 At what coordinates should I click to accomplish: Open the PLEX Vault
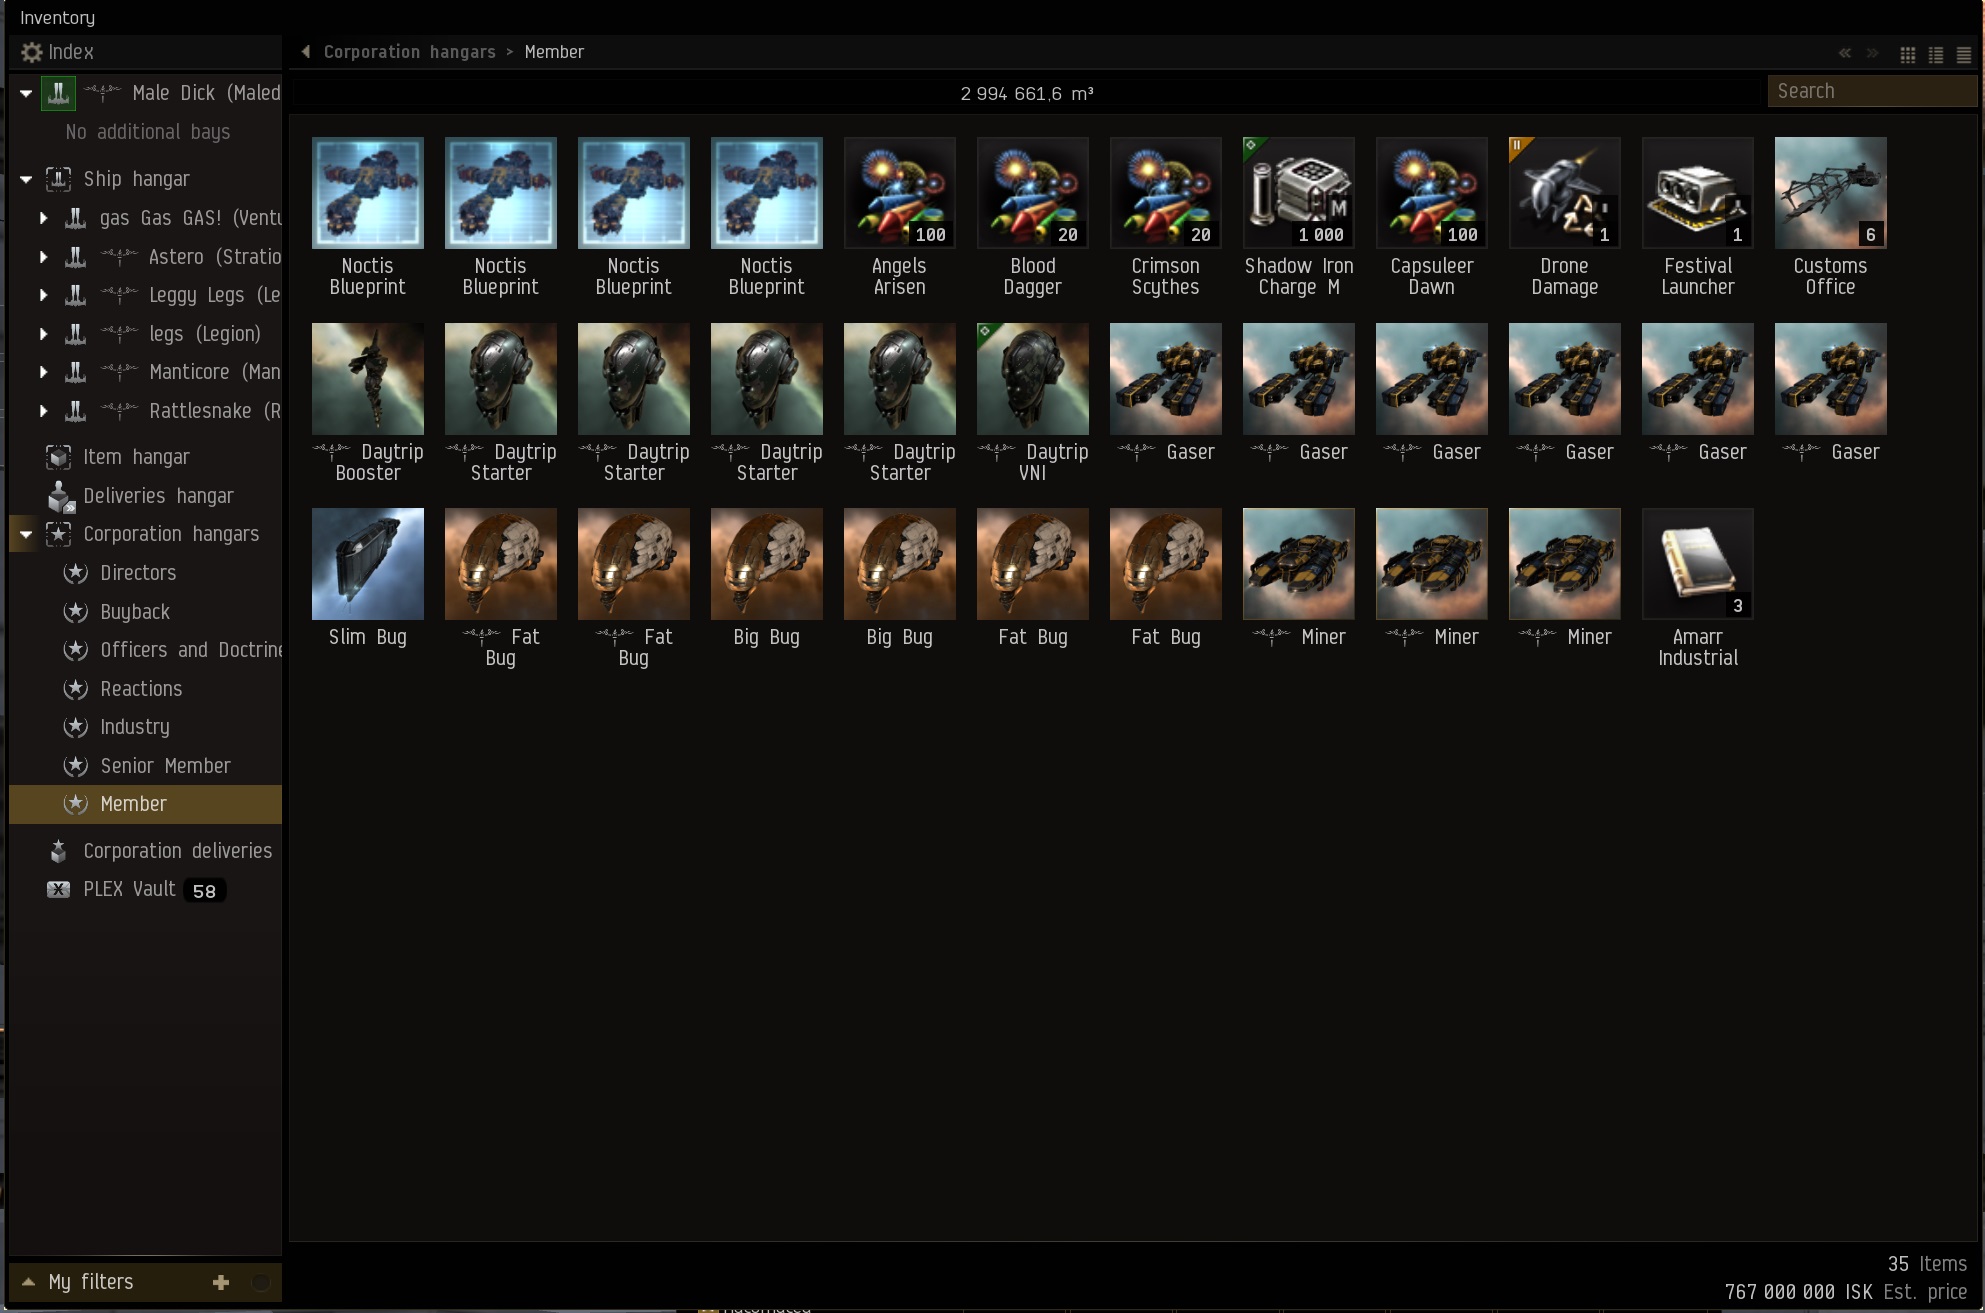[129, 889]
